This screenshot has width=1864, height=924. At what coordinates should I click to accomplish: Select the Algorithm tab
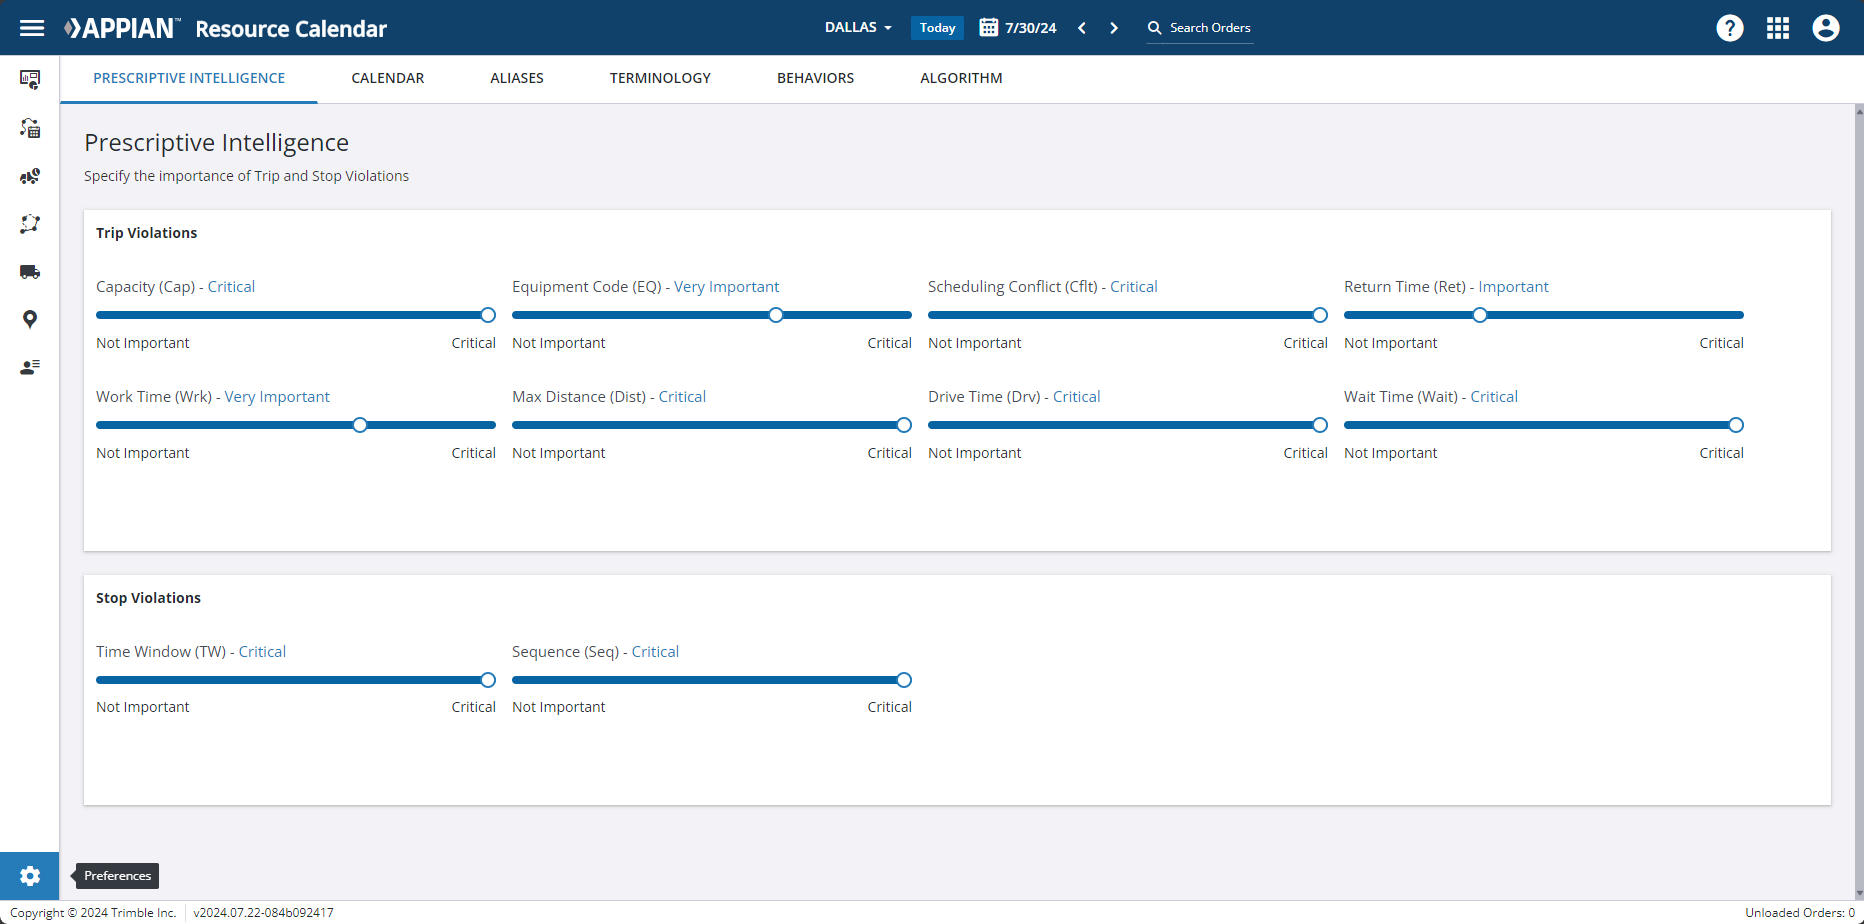click(x=961, y=78)
